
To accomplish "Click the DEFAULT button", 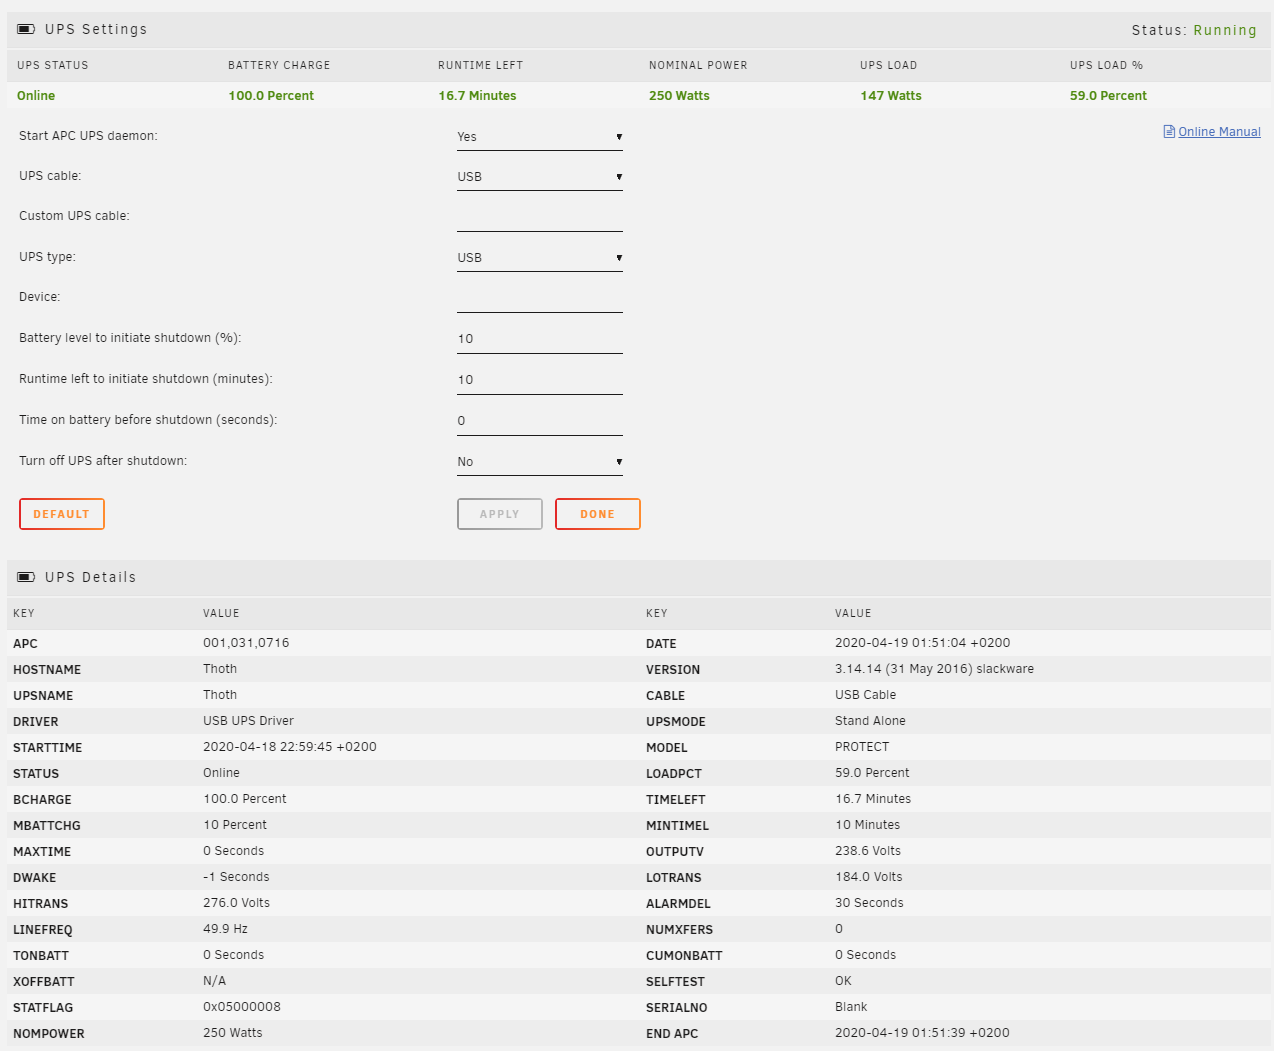I will (62, 514).
